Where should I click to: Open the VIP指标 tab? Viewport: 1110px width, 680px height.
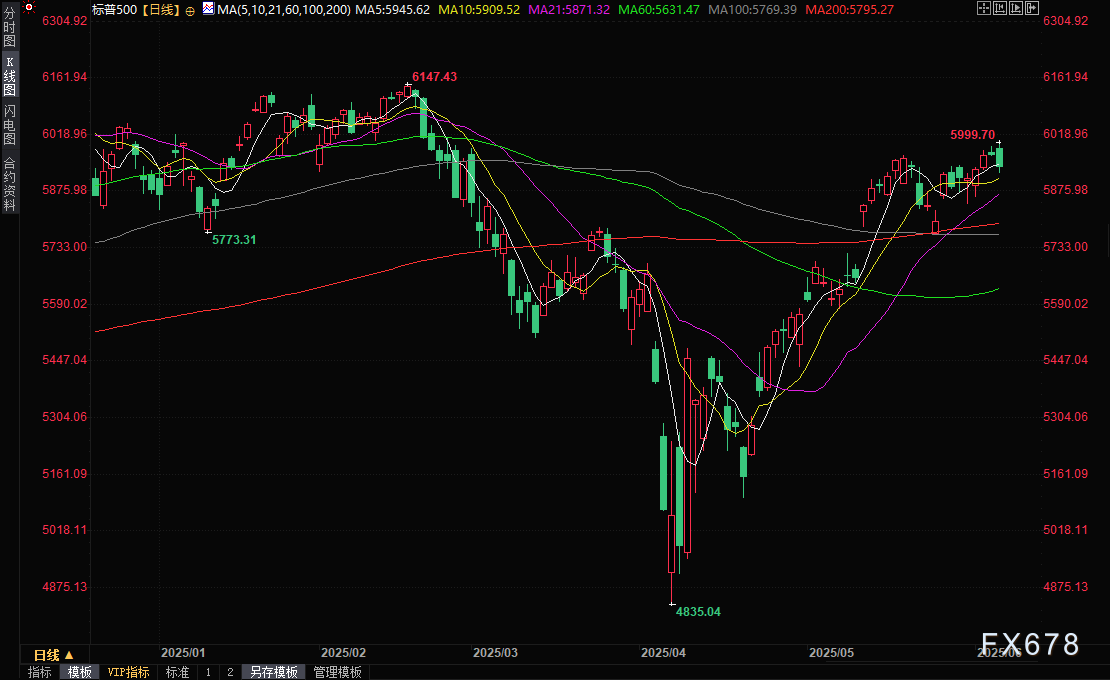click(128, 672)
